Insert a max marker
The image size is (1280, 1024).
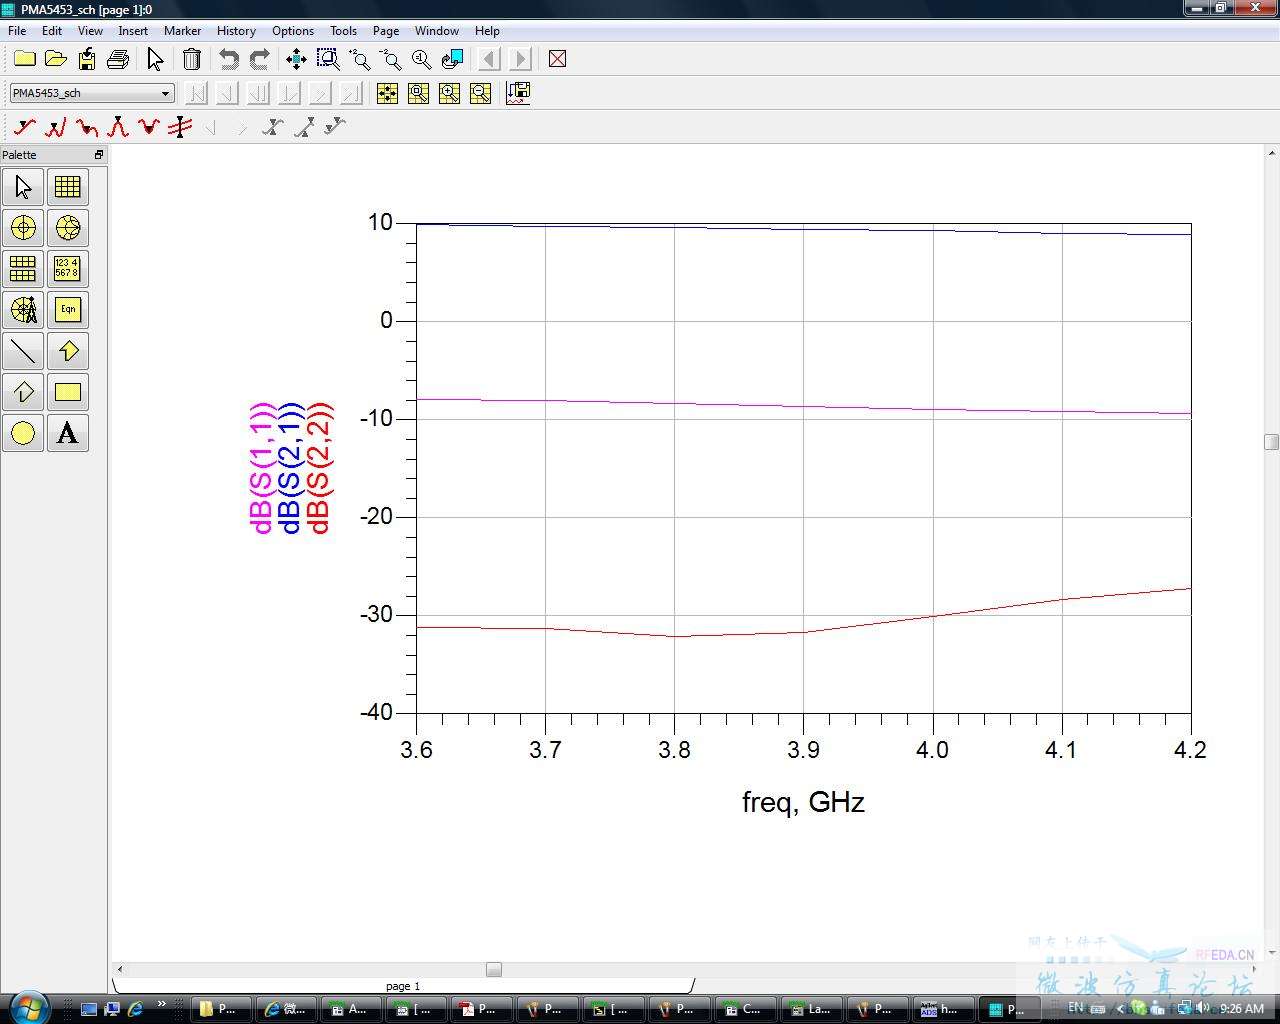point(118,127)
